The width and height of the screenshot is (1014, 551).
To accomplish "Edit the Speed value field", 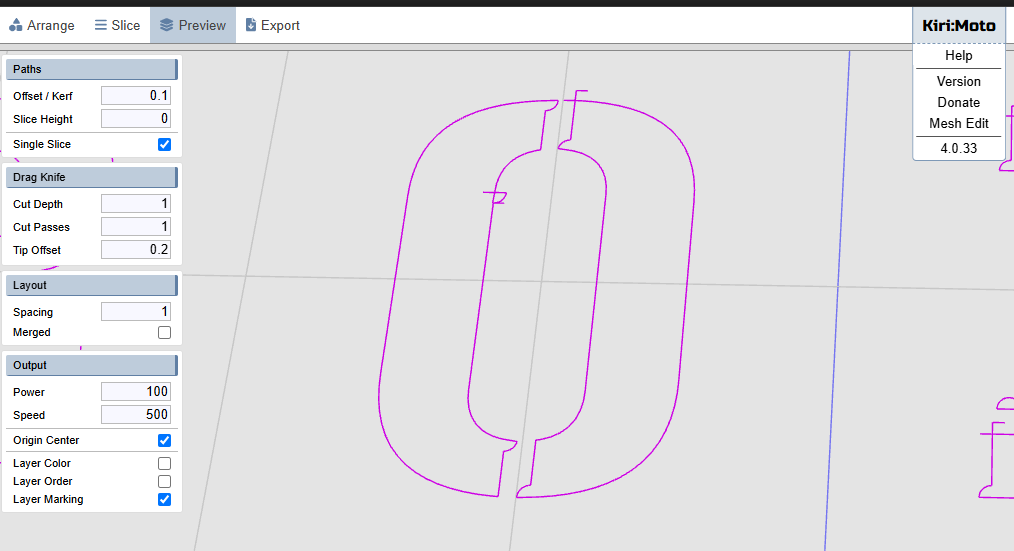I will tap(136, 415).
